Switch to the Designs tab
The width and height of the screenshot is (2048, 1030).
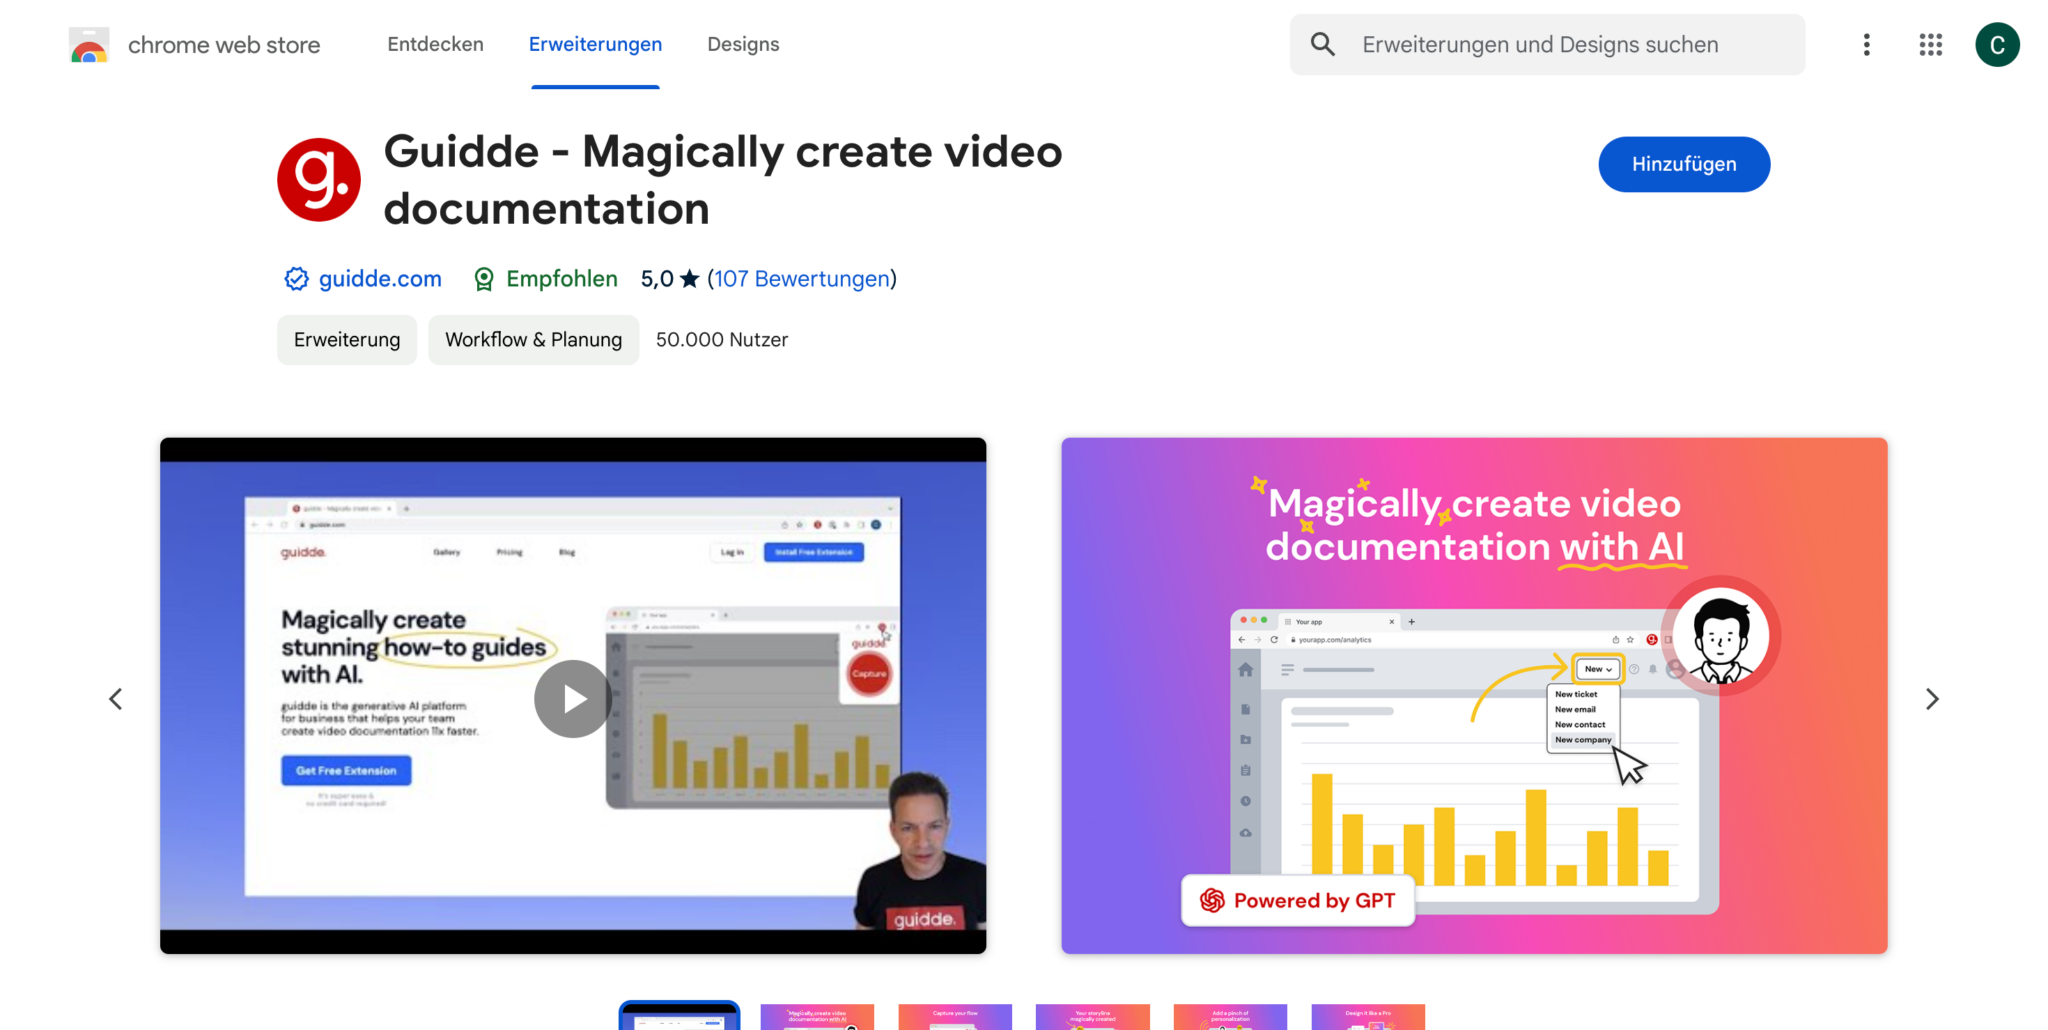(x=743, y=45)
